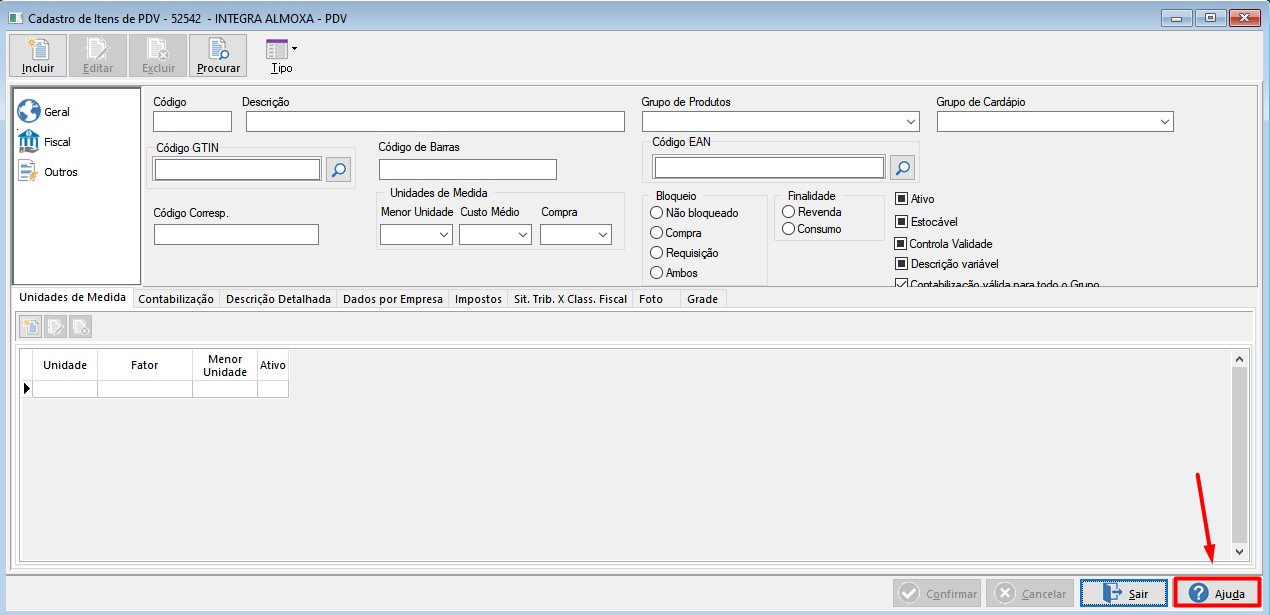
Task: Switch to the Impostos tab
Action: 478,299
